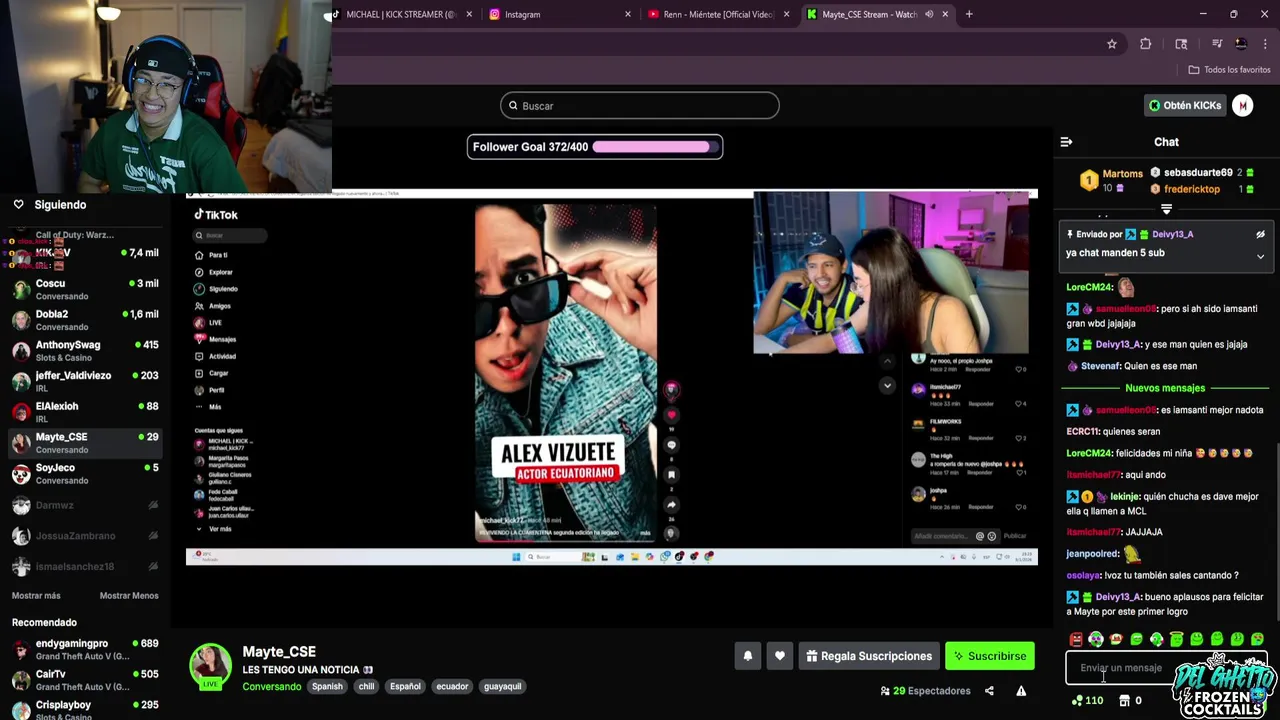Screen dimensions: 1280x720
Task: Close the Instagram tab
Action: click(x=628, y=14)
